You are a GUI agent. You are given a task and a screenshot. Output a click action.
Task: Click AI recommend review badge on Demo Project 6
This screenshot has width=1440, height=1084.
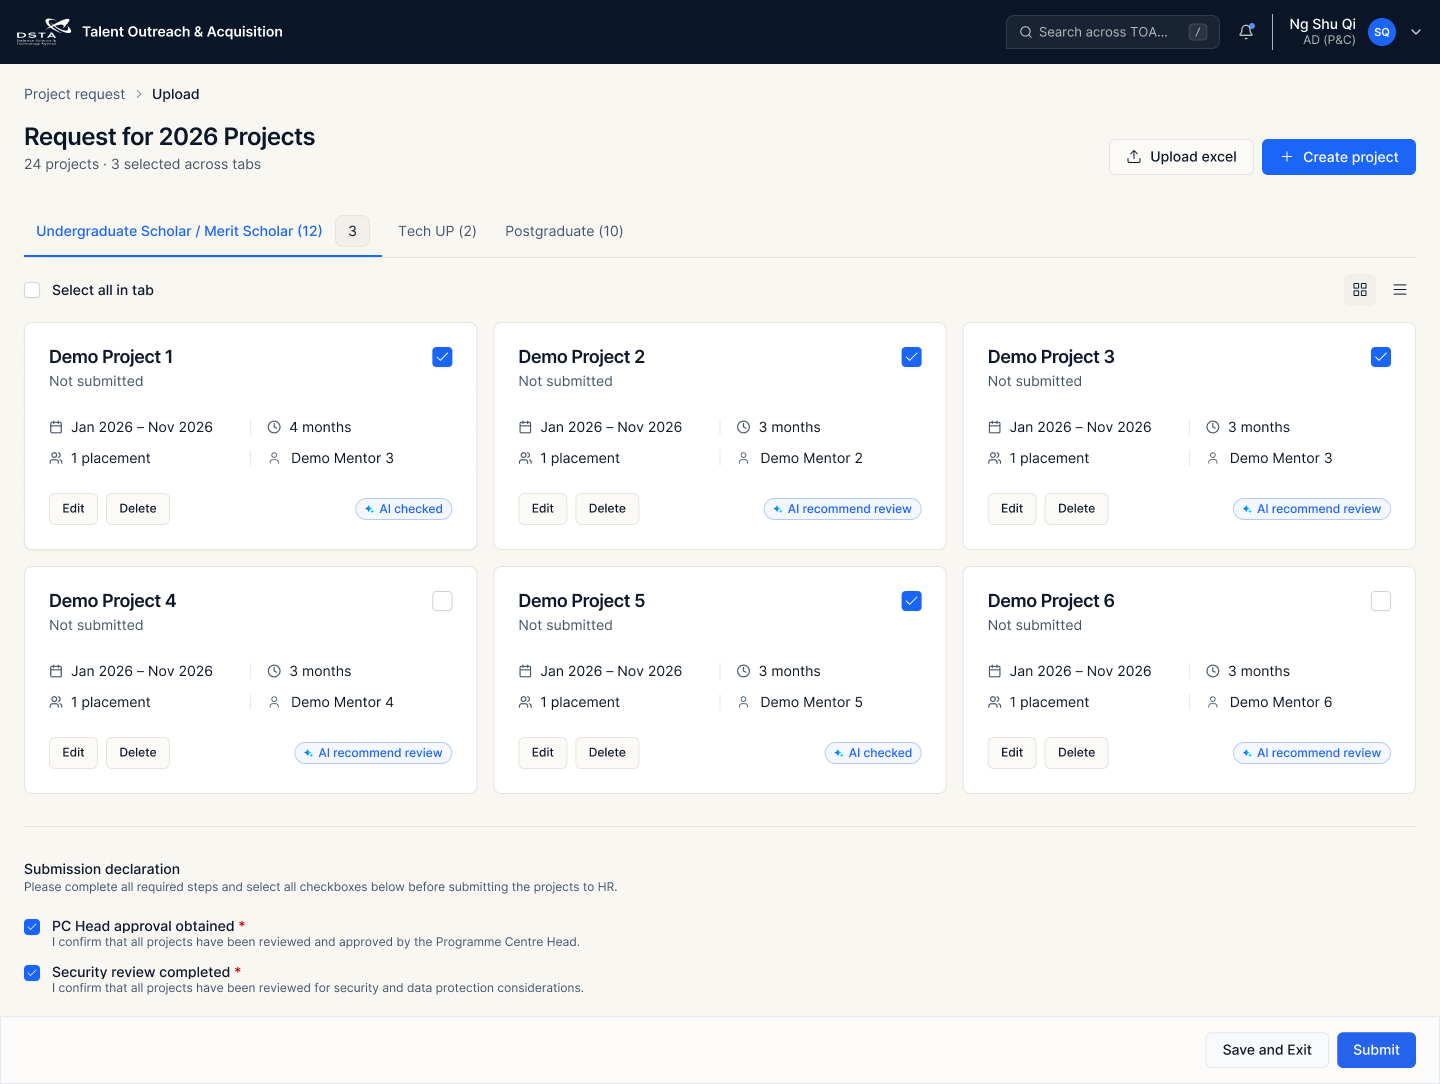point(1311,753)
